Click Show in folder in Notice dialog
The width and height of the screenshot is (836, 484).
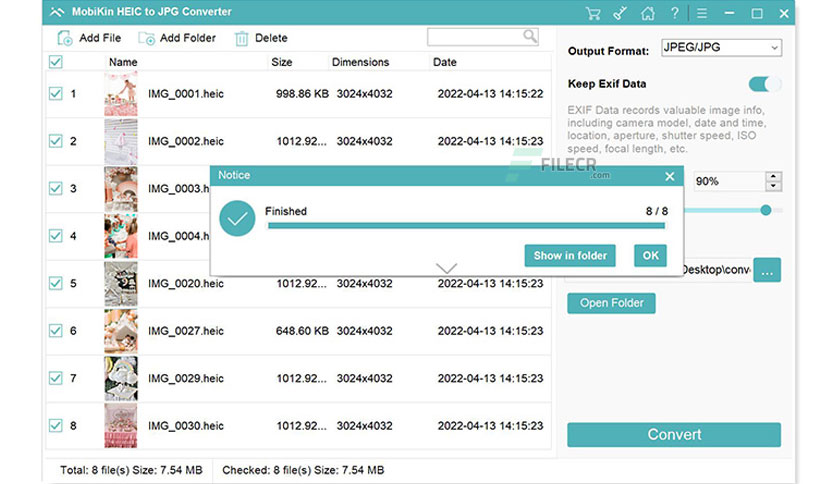[570, 256]
